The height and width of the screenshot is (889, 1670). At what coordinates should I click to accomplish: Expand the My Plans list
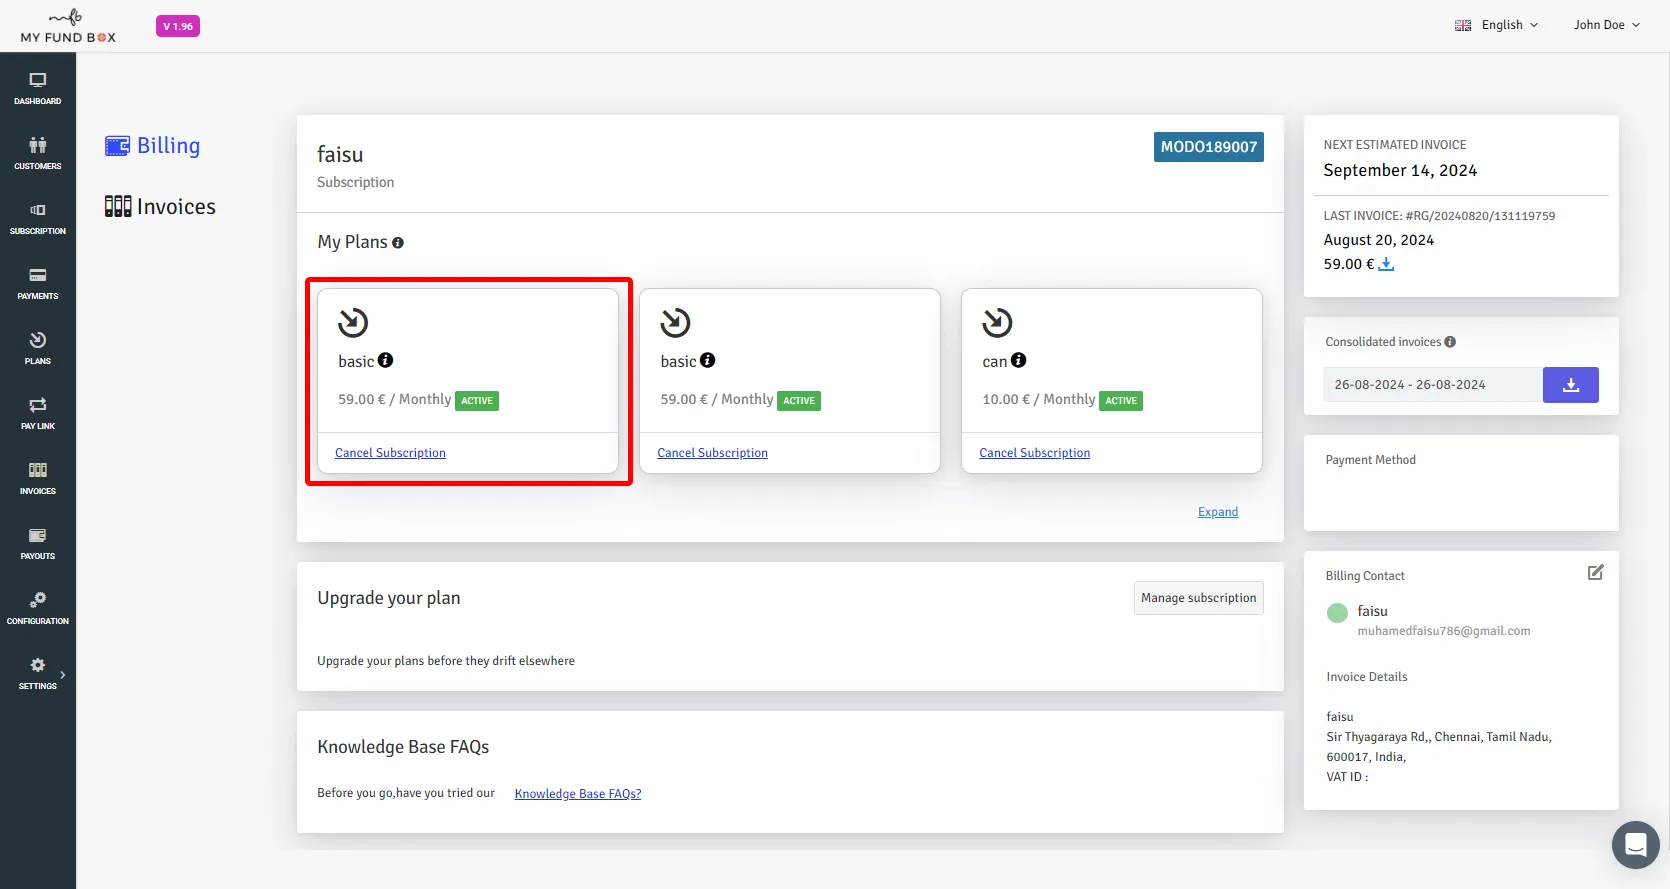(1218, 512)
